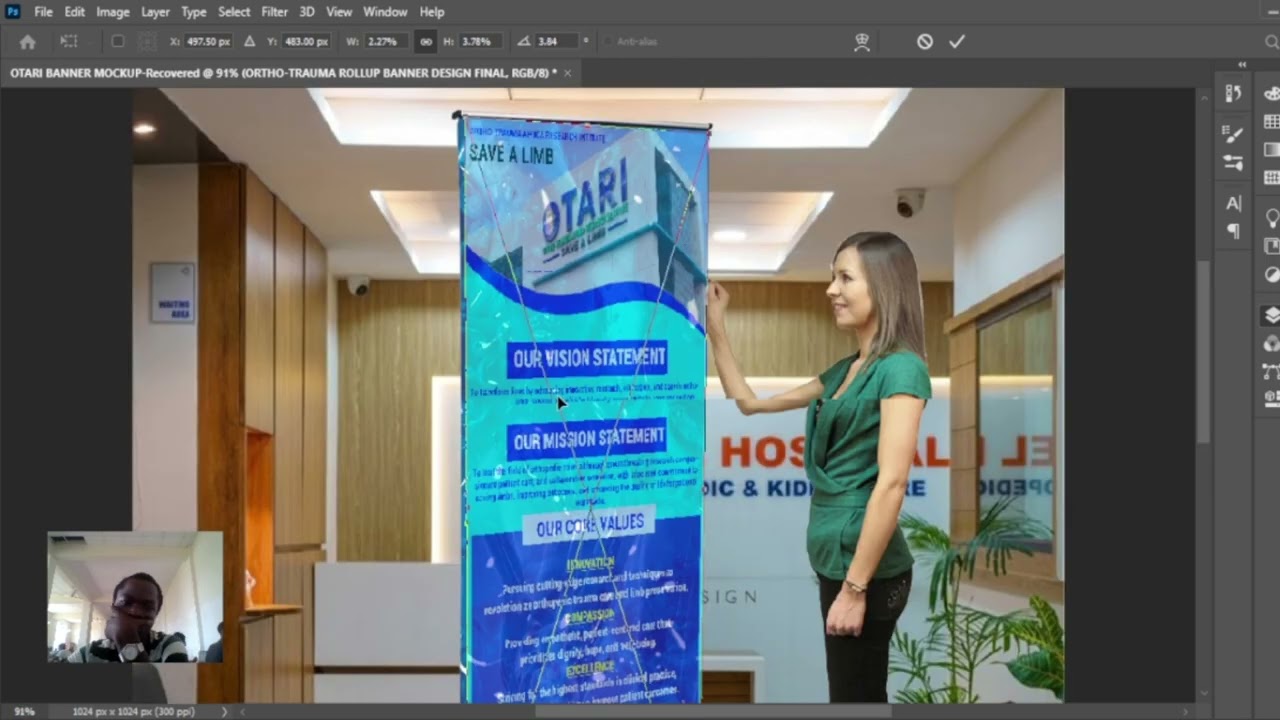
Task: Open the Adjustments panel icon
Action: point(1272,274)
